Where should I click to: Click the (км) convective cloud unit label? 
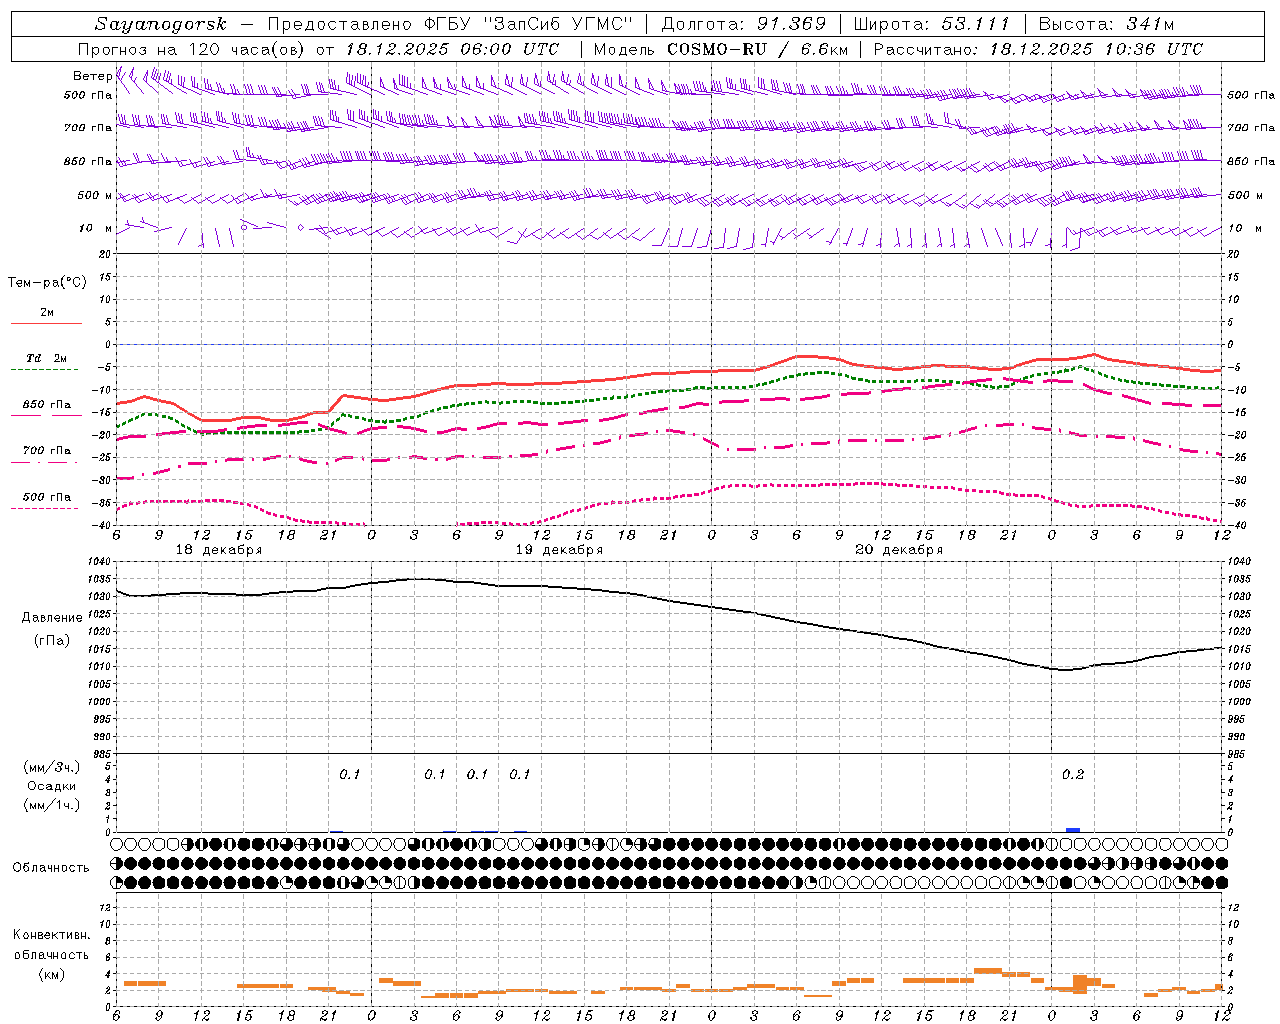tap(51, 973)
